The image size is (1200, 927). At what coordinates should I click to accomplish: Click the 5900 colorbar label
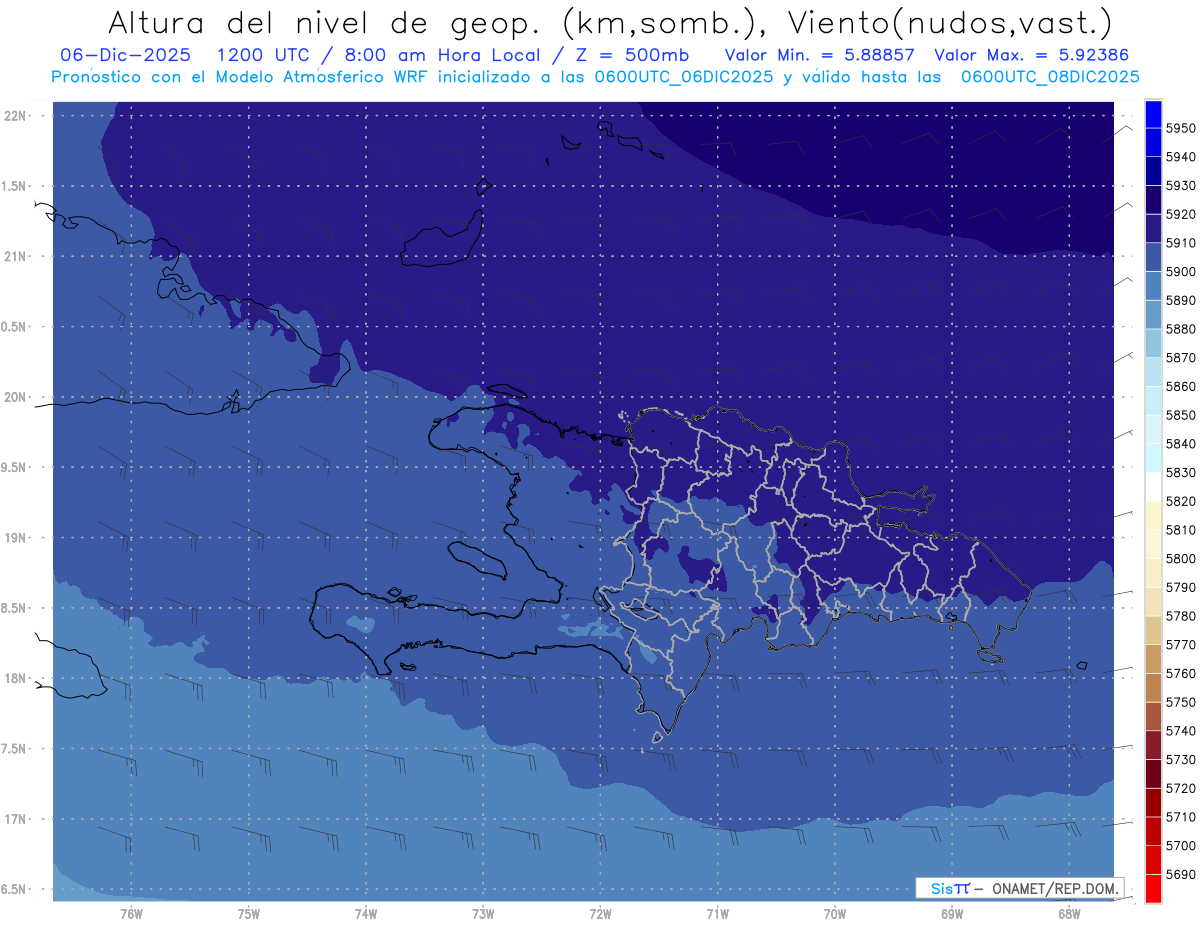(1181, 272)
